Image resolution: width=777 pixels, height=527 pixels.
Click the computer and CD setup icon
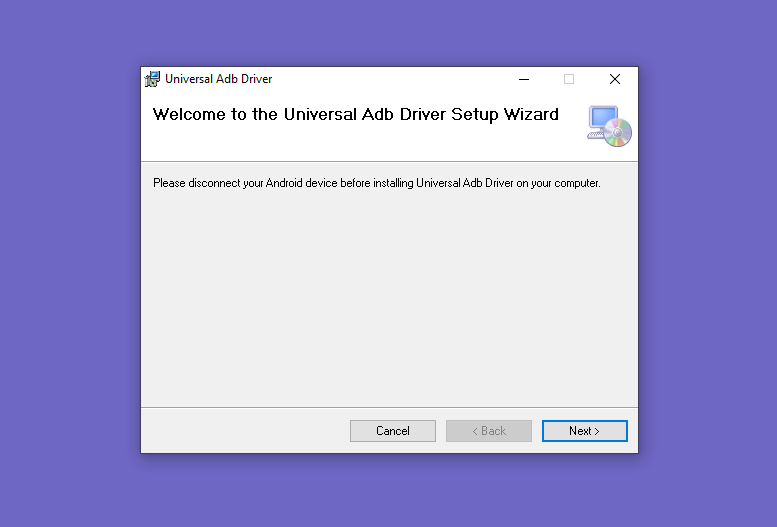(x=610, y=126)
